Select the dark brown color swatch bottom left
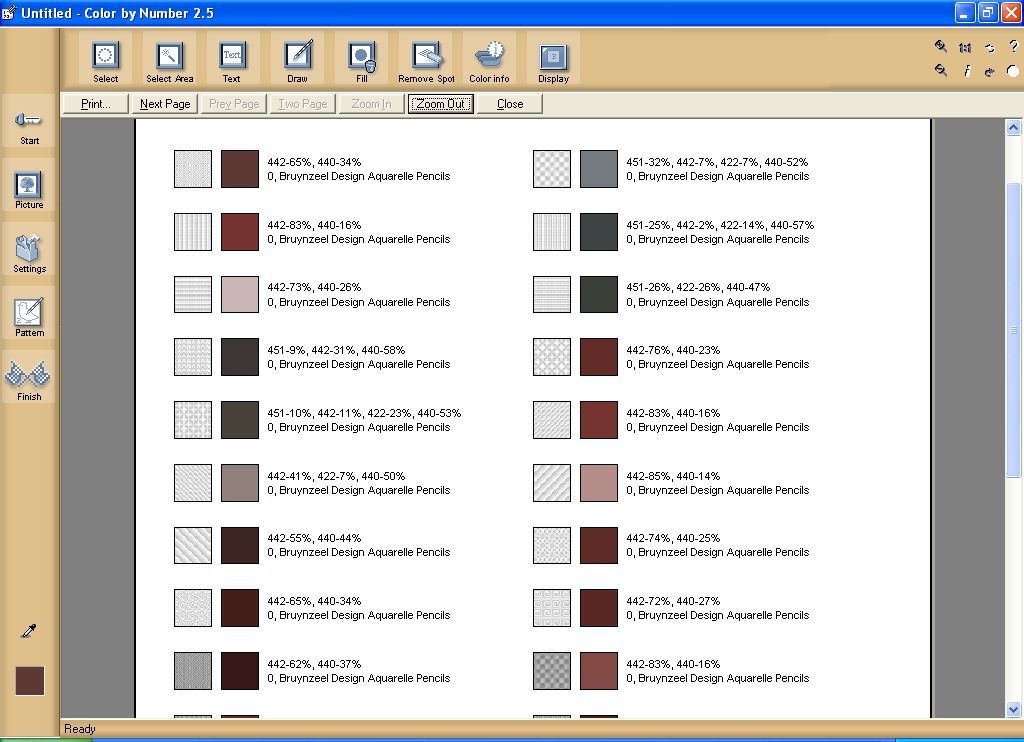The height and width of the screenshot is (742, 1024). (x=29, y=680)
